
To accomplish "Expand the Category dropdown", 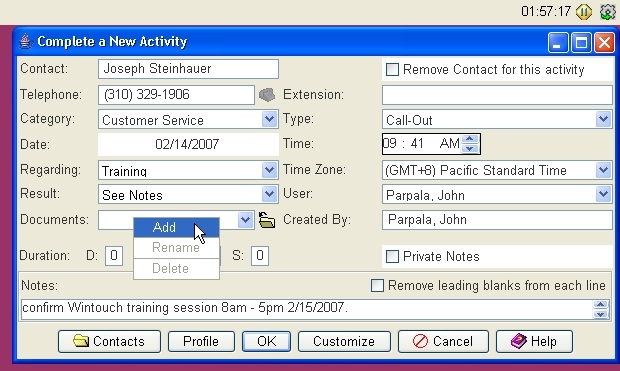I will pos(269,119).
